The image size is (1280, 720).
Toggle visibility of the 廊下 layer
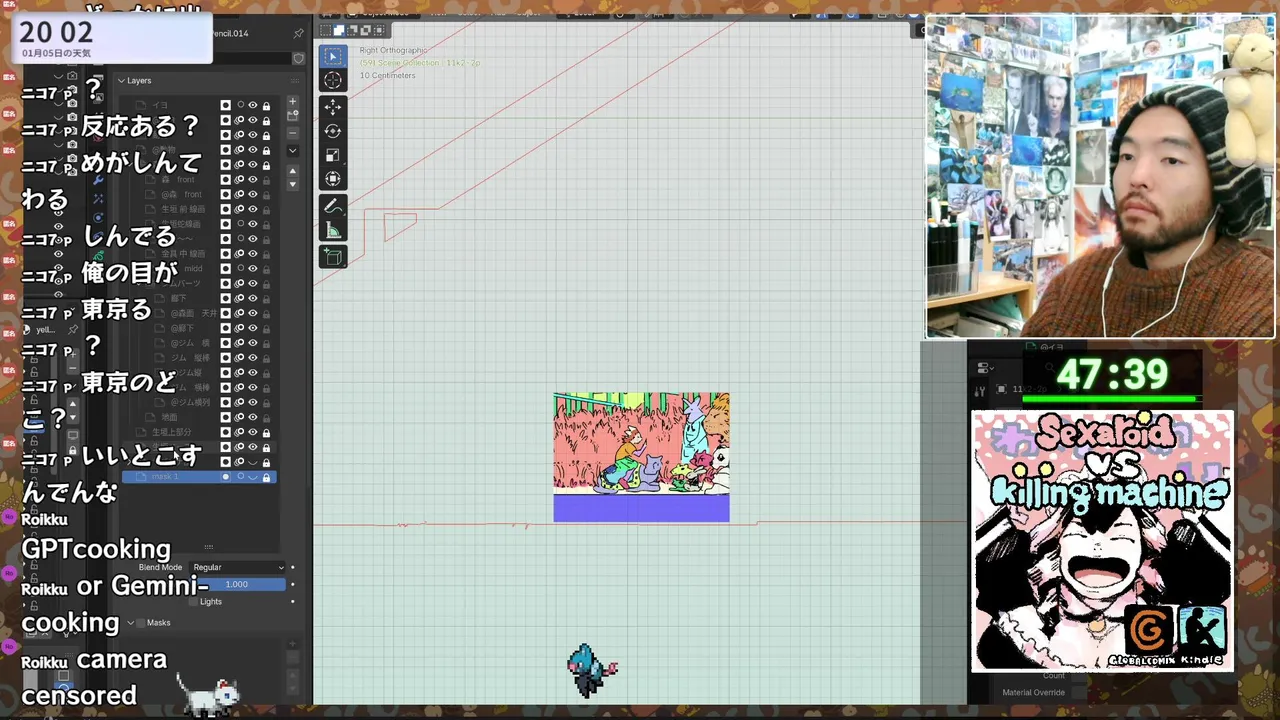(x=253, y=298)
